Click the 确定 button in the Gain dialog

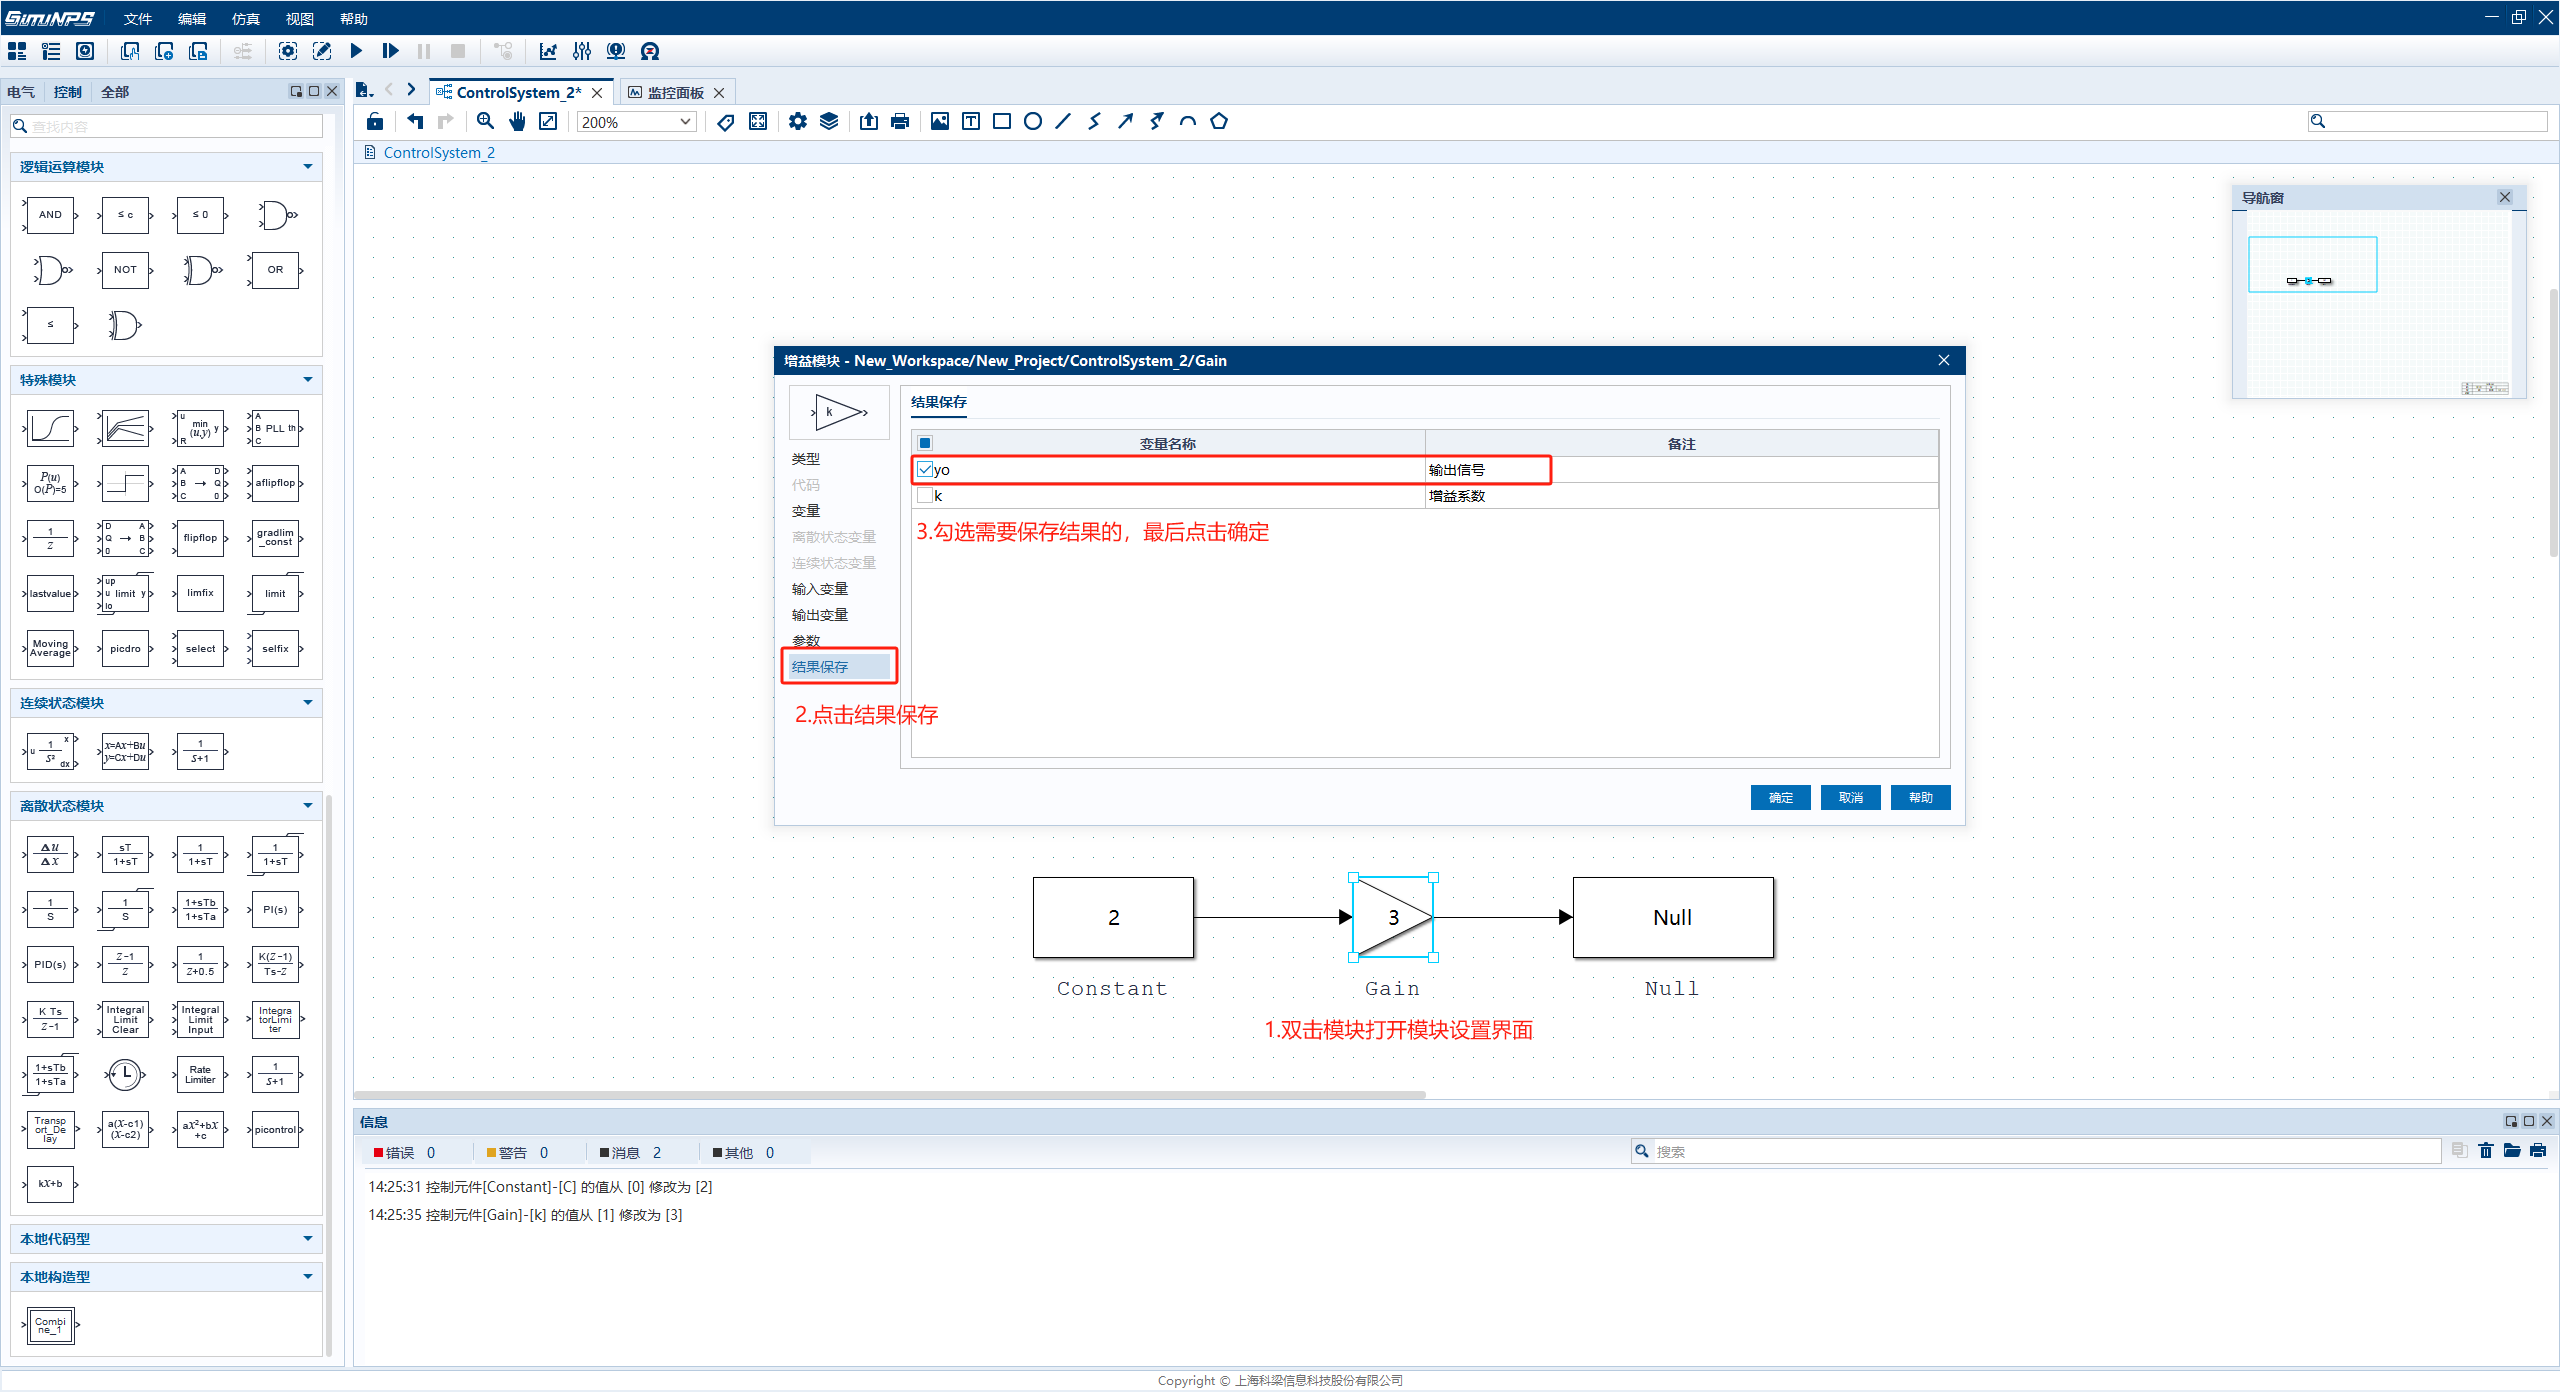point(1780,797)
